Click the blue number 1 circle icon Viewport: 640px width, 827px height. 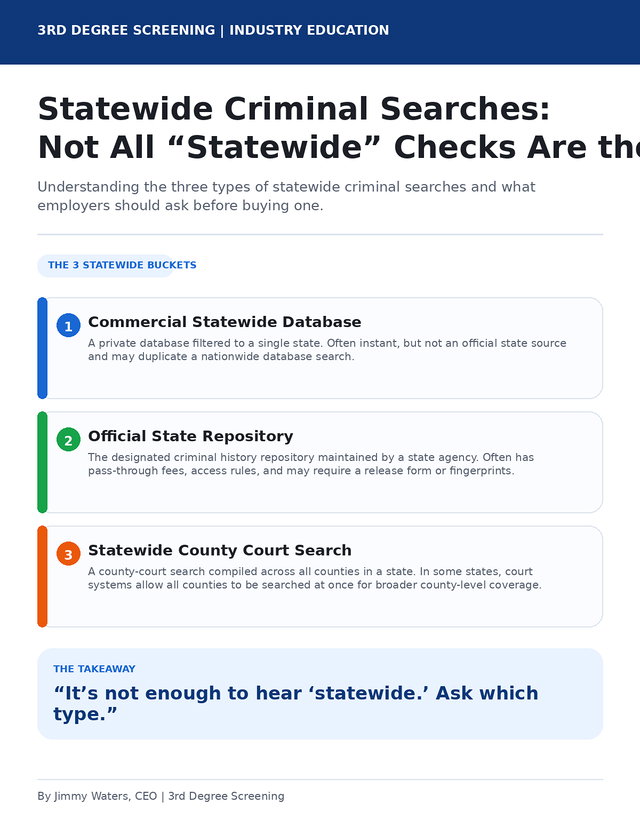click(69, 325)
